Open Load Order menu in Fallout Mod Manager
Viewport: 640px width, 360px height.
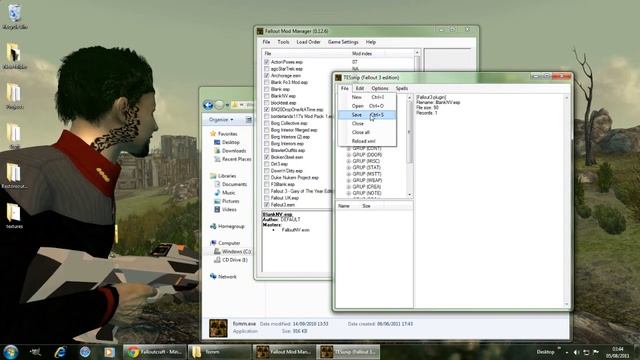click(x=308, y=42)
